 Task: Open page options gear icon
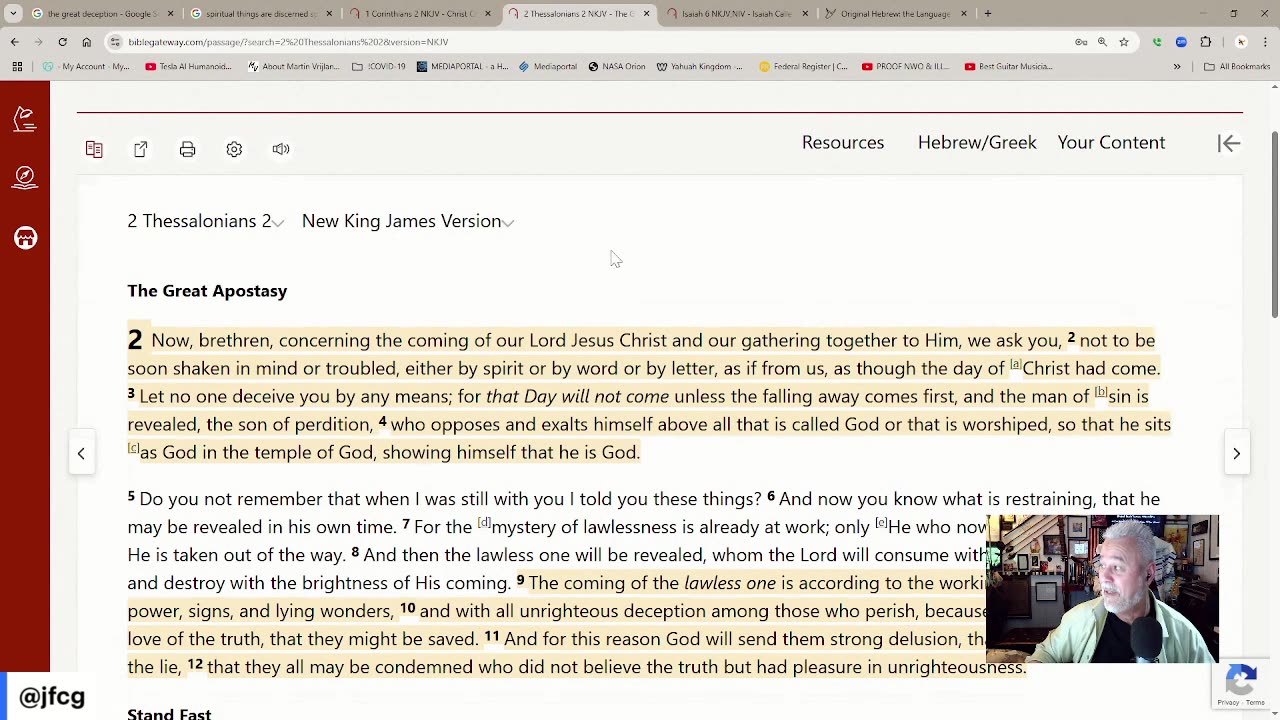coord(234,149)
